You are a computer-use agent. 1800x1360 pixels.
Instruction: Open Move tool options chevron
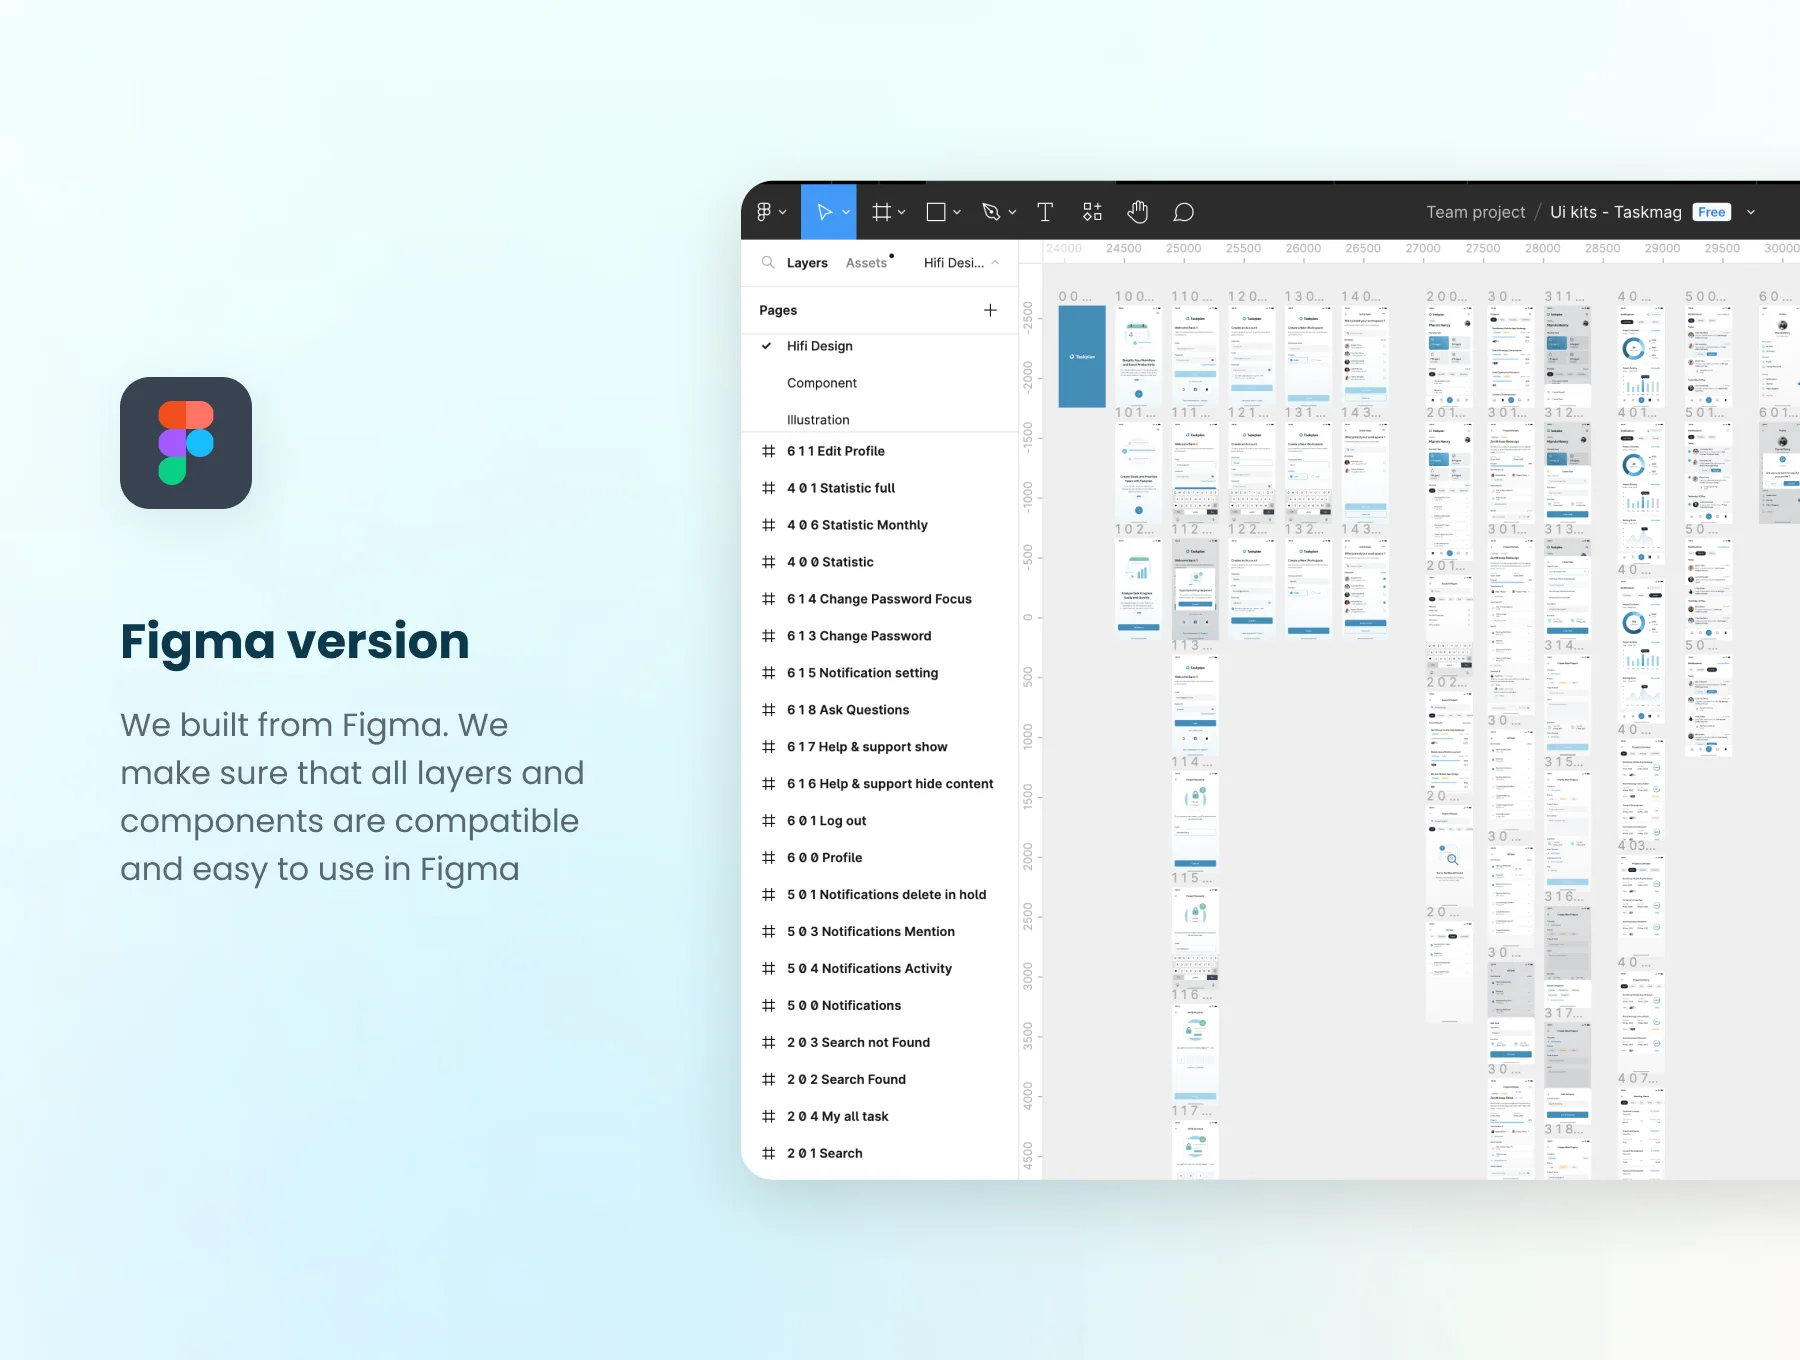click(x=846, y=213)
